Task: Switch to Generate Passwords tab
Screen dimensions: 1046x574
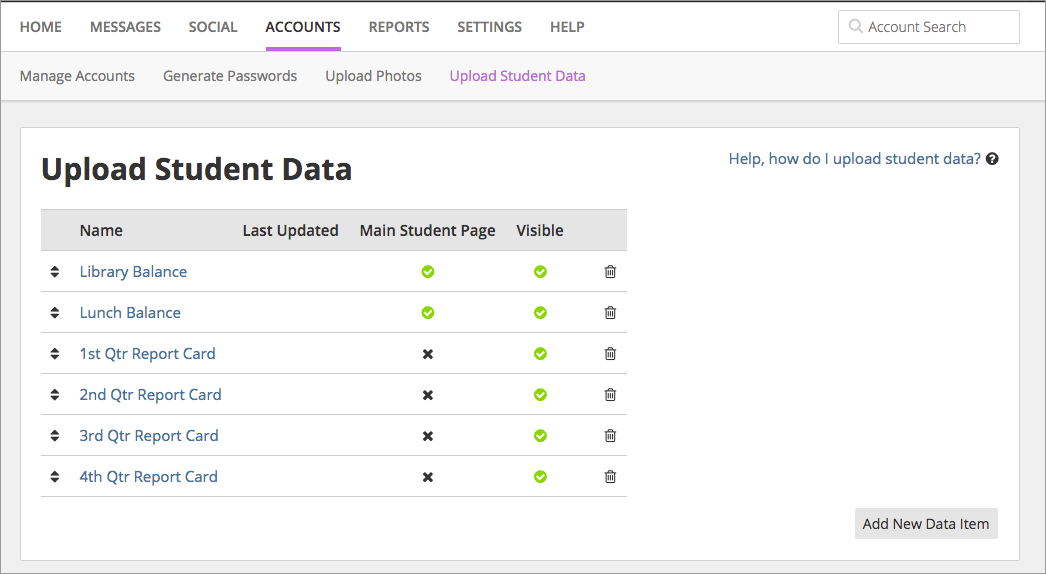Action: [x=230, y=76]
